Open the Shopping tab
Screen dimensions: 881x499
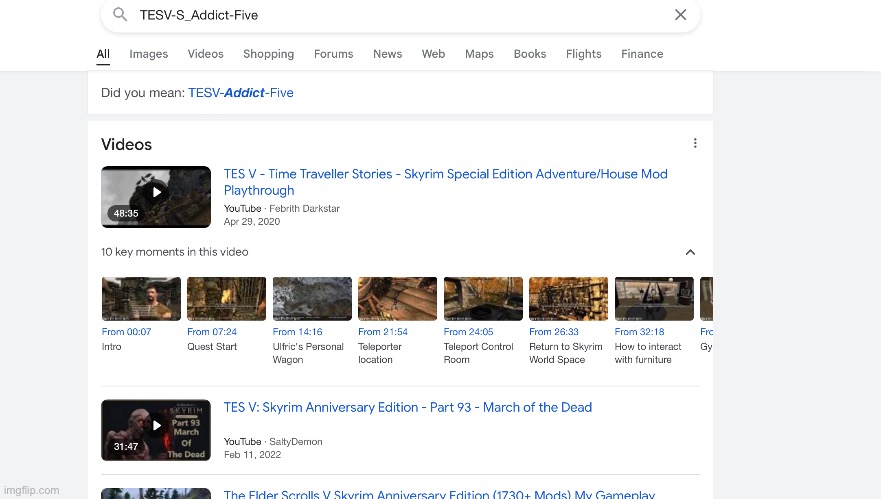(269, 54)
